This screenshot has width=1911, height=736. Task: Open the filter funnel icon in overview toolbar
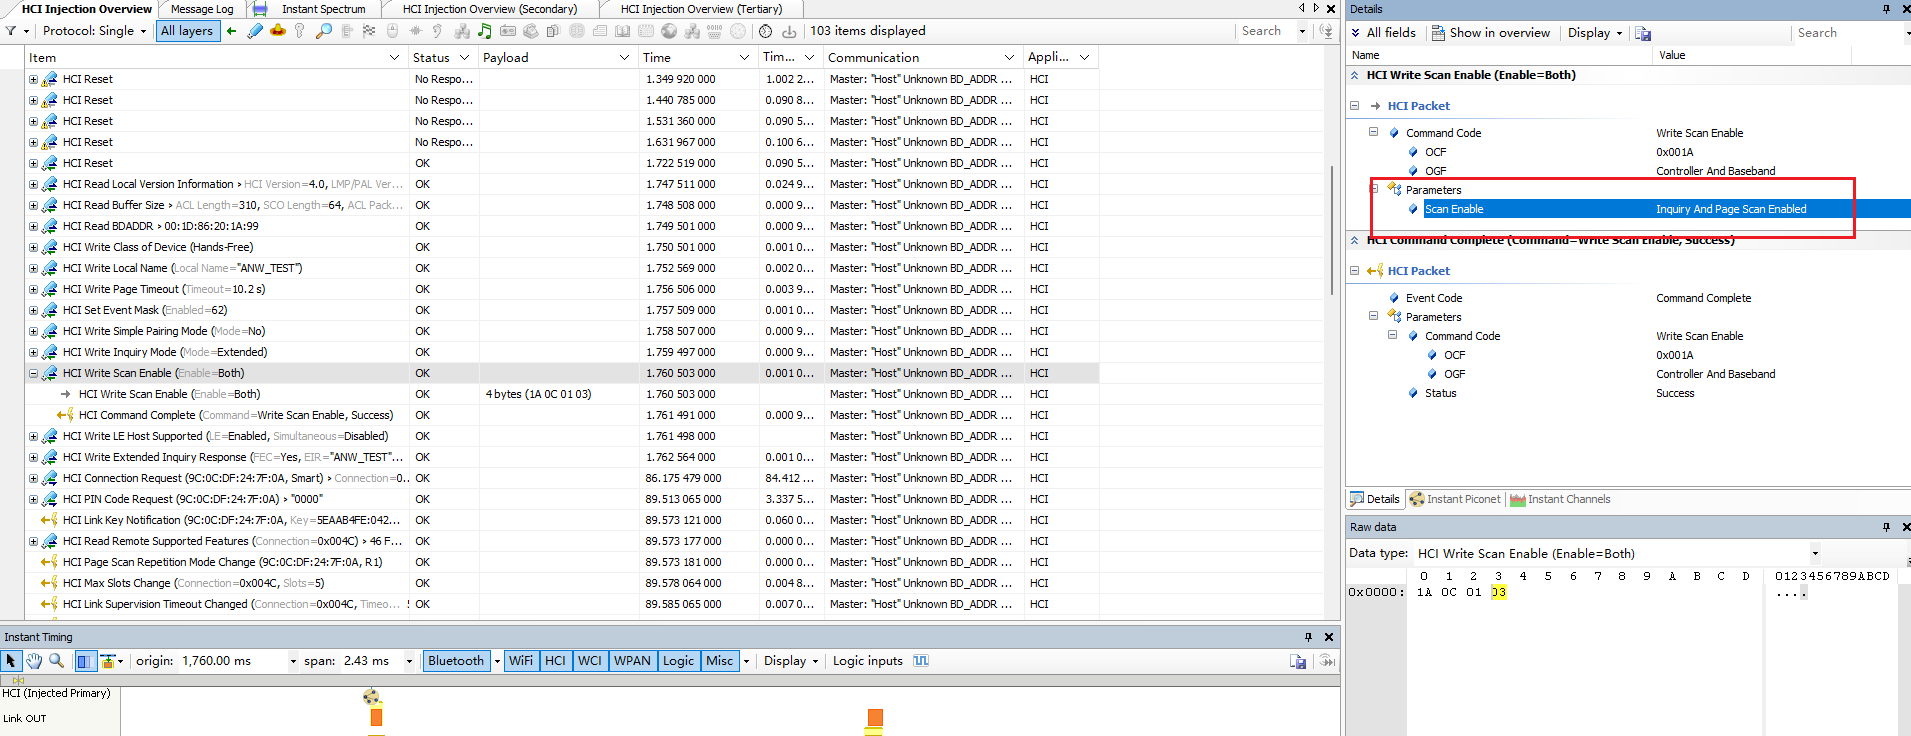[x=10, y=31]
